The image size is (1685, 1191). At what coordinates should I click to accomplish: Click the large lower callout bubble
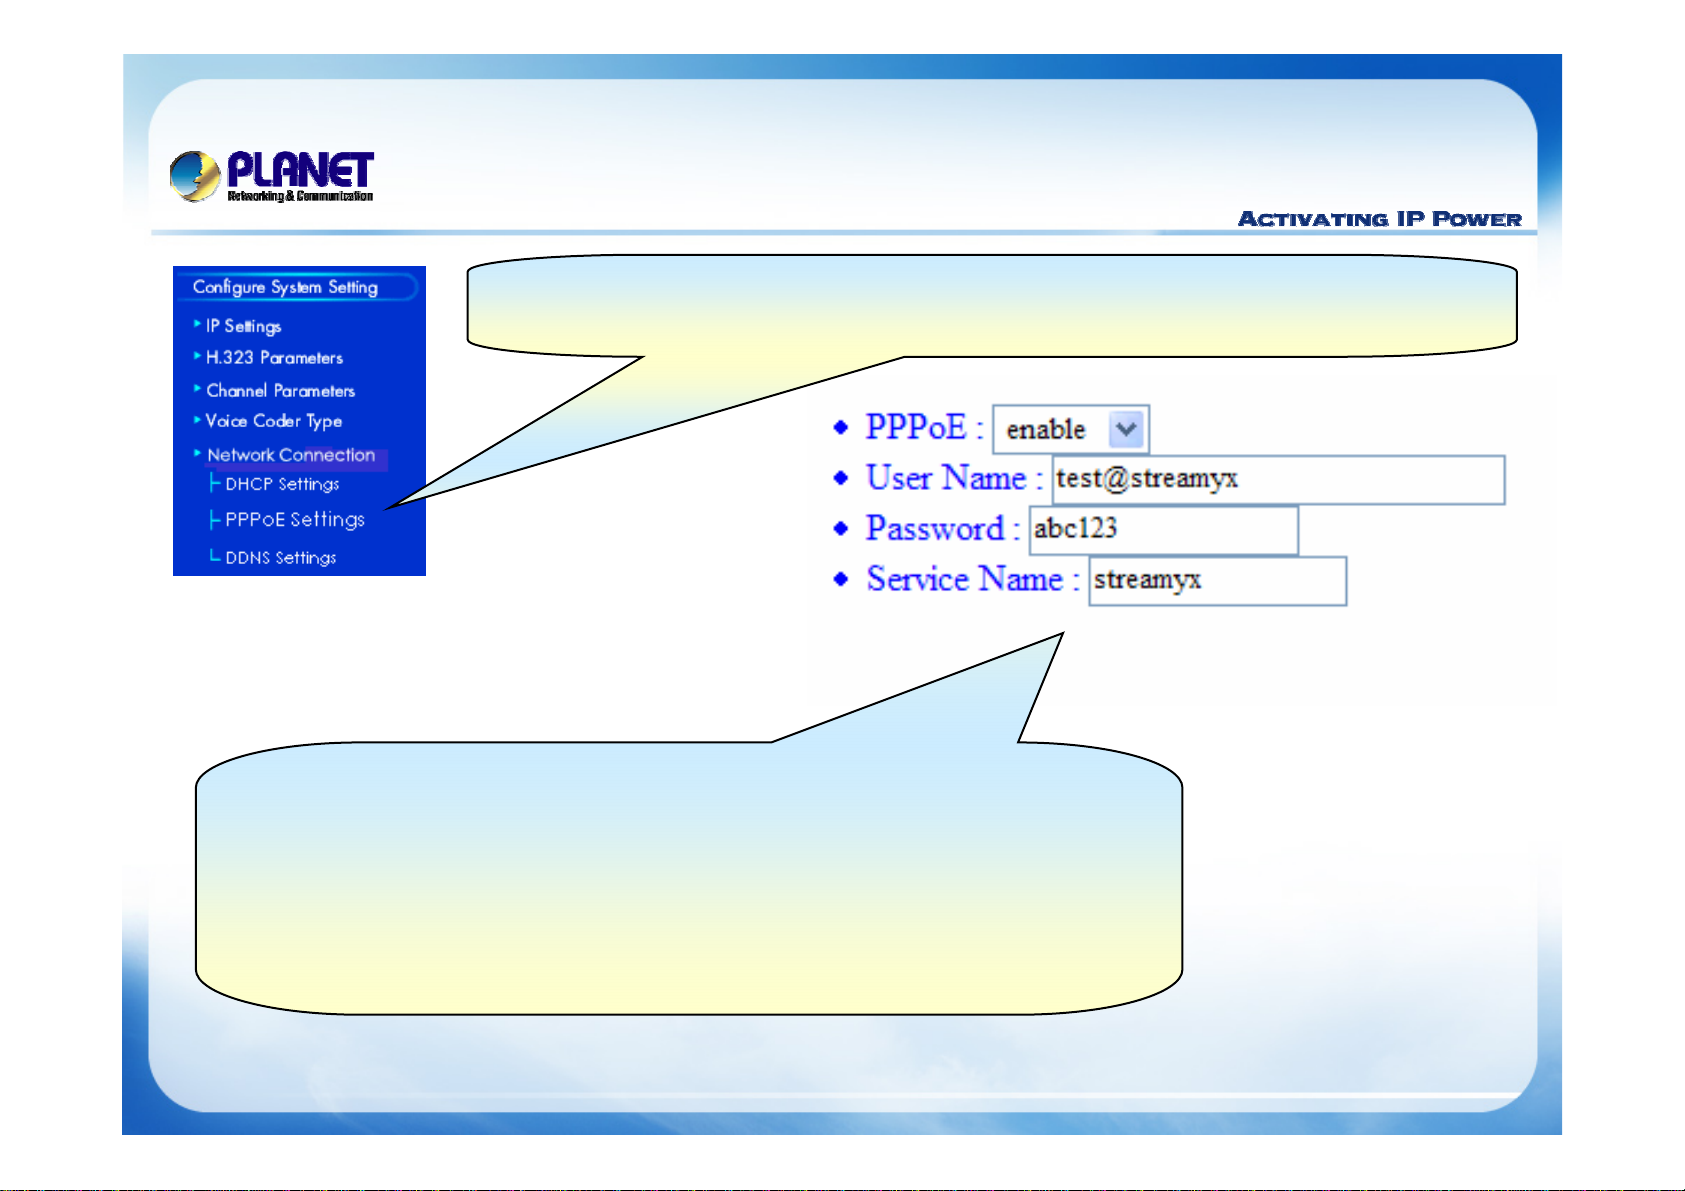pos(688,878)
